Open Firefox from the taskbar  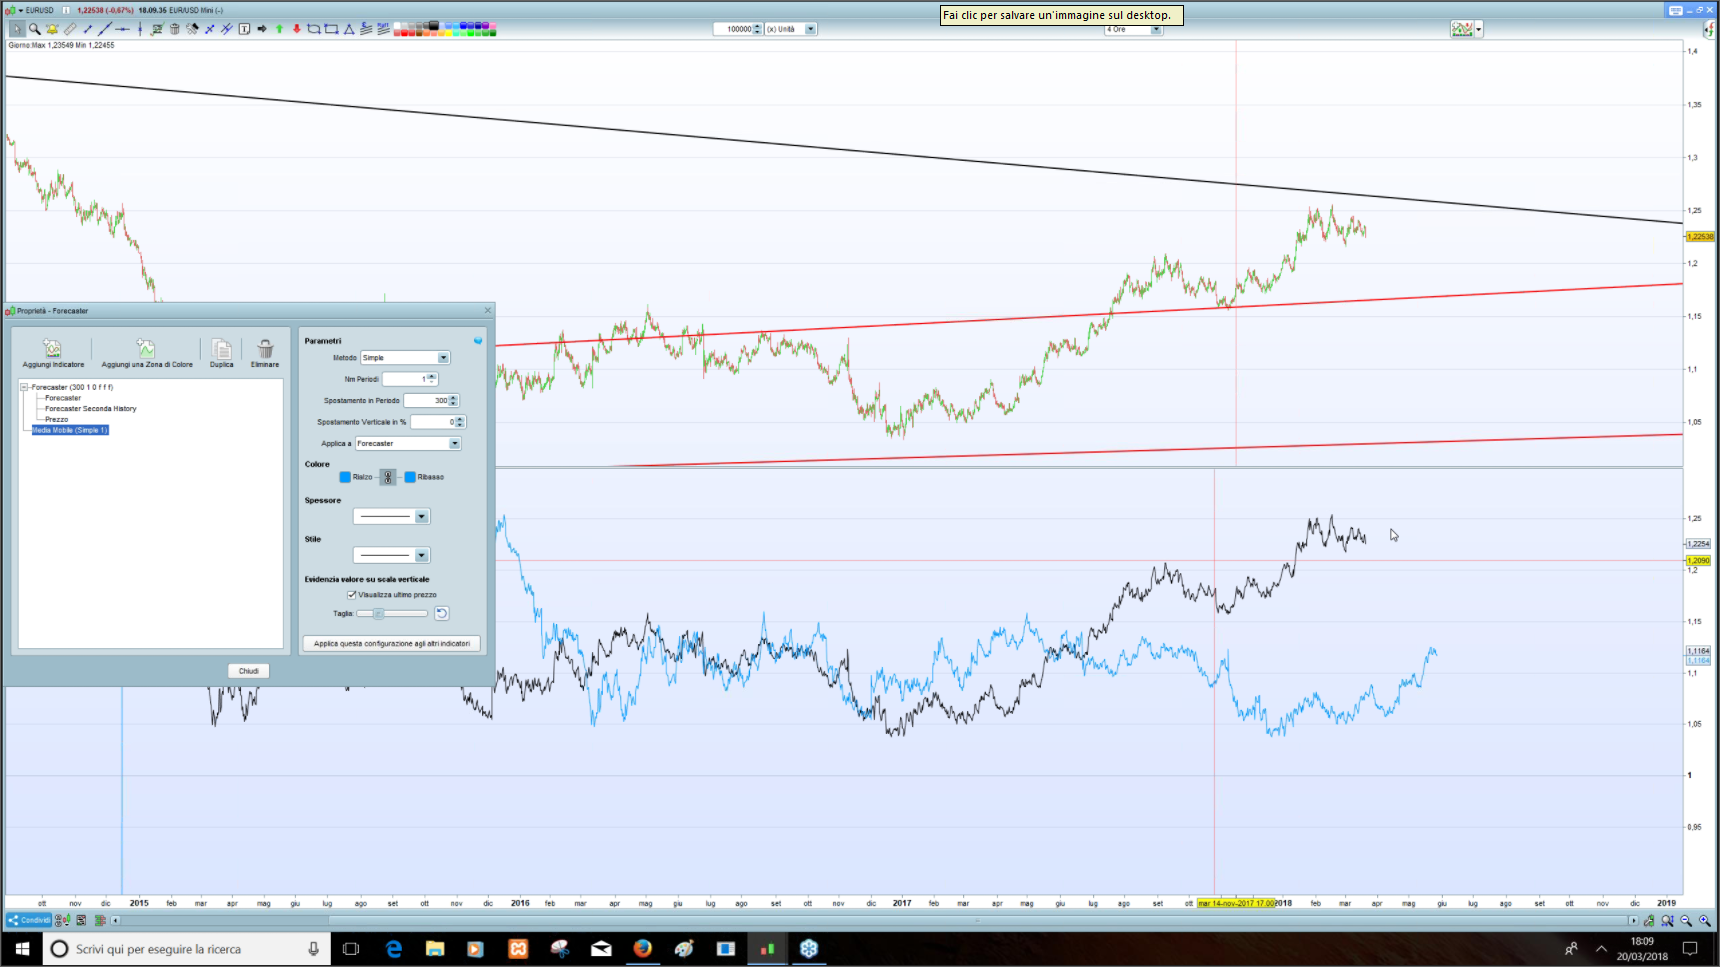point(642,949)
